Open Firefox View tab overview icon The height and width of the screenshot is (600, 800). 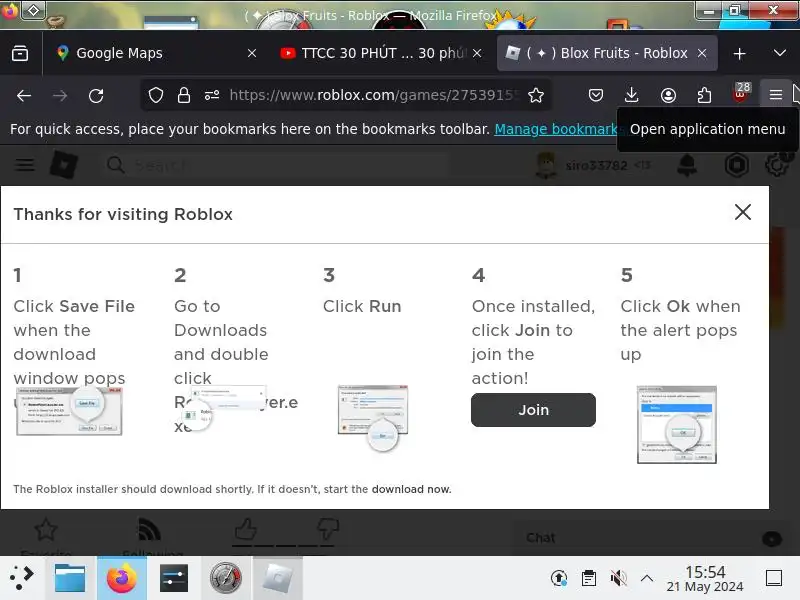[x=20, y=53]
